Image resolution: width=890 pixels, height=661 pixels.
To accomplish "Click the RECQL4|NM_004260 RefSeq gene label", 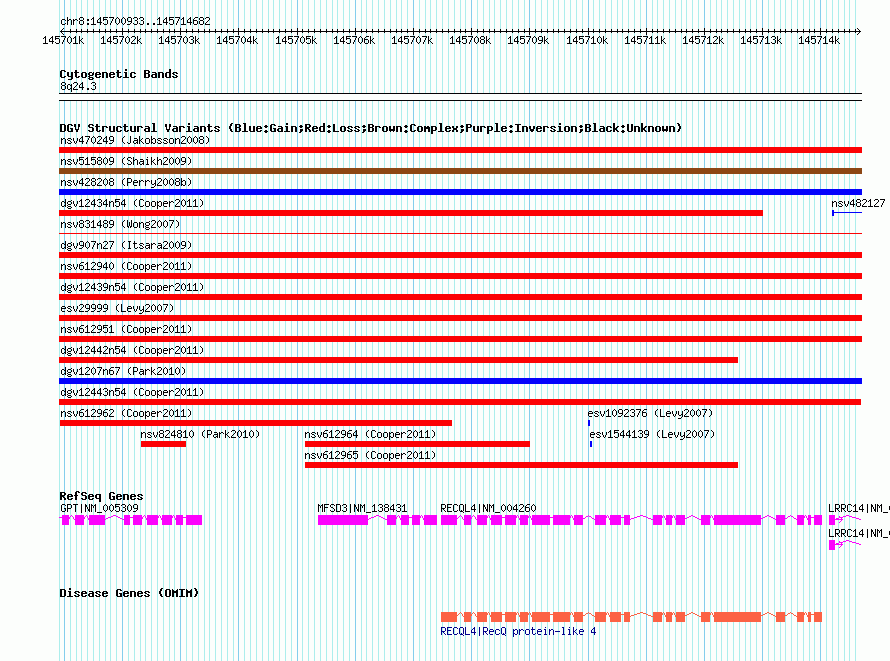I will [x=488, y=508].
